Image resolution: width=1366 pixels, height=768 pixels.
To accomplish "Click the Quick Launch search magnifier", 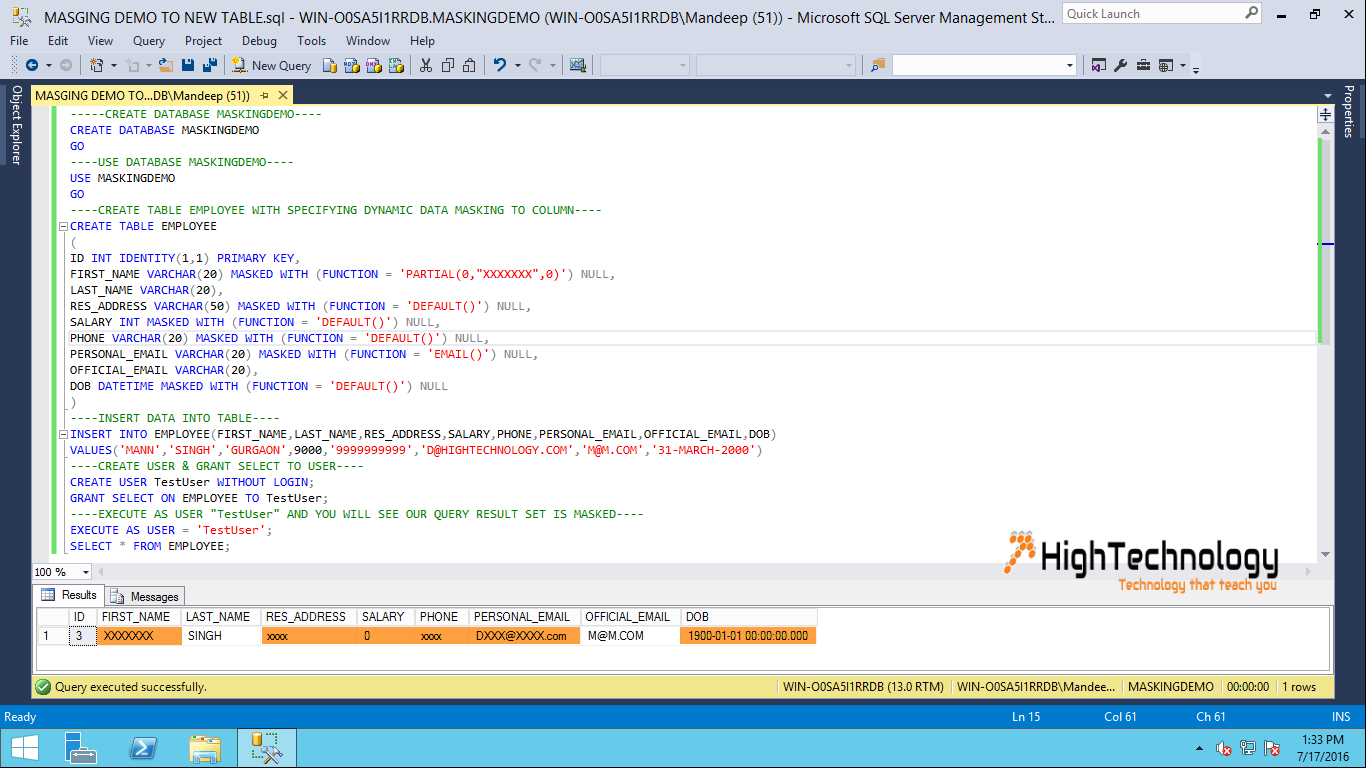I will click(x=1251, y=13).
